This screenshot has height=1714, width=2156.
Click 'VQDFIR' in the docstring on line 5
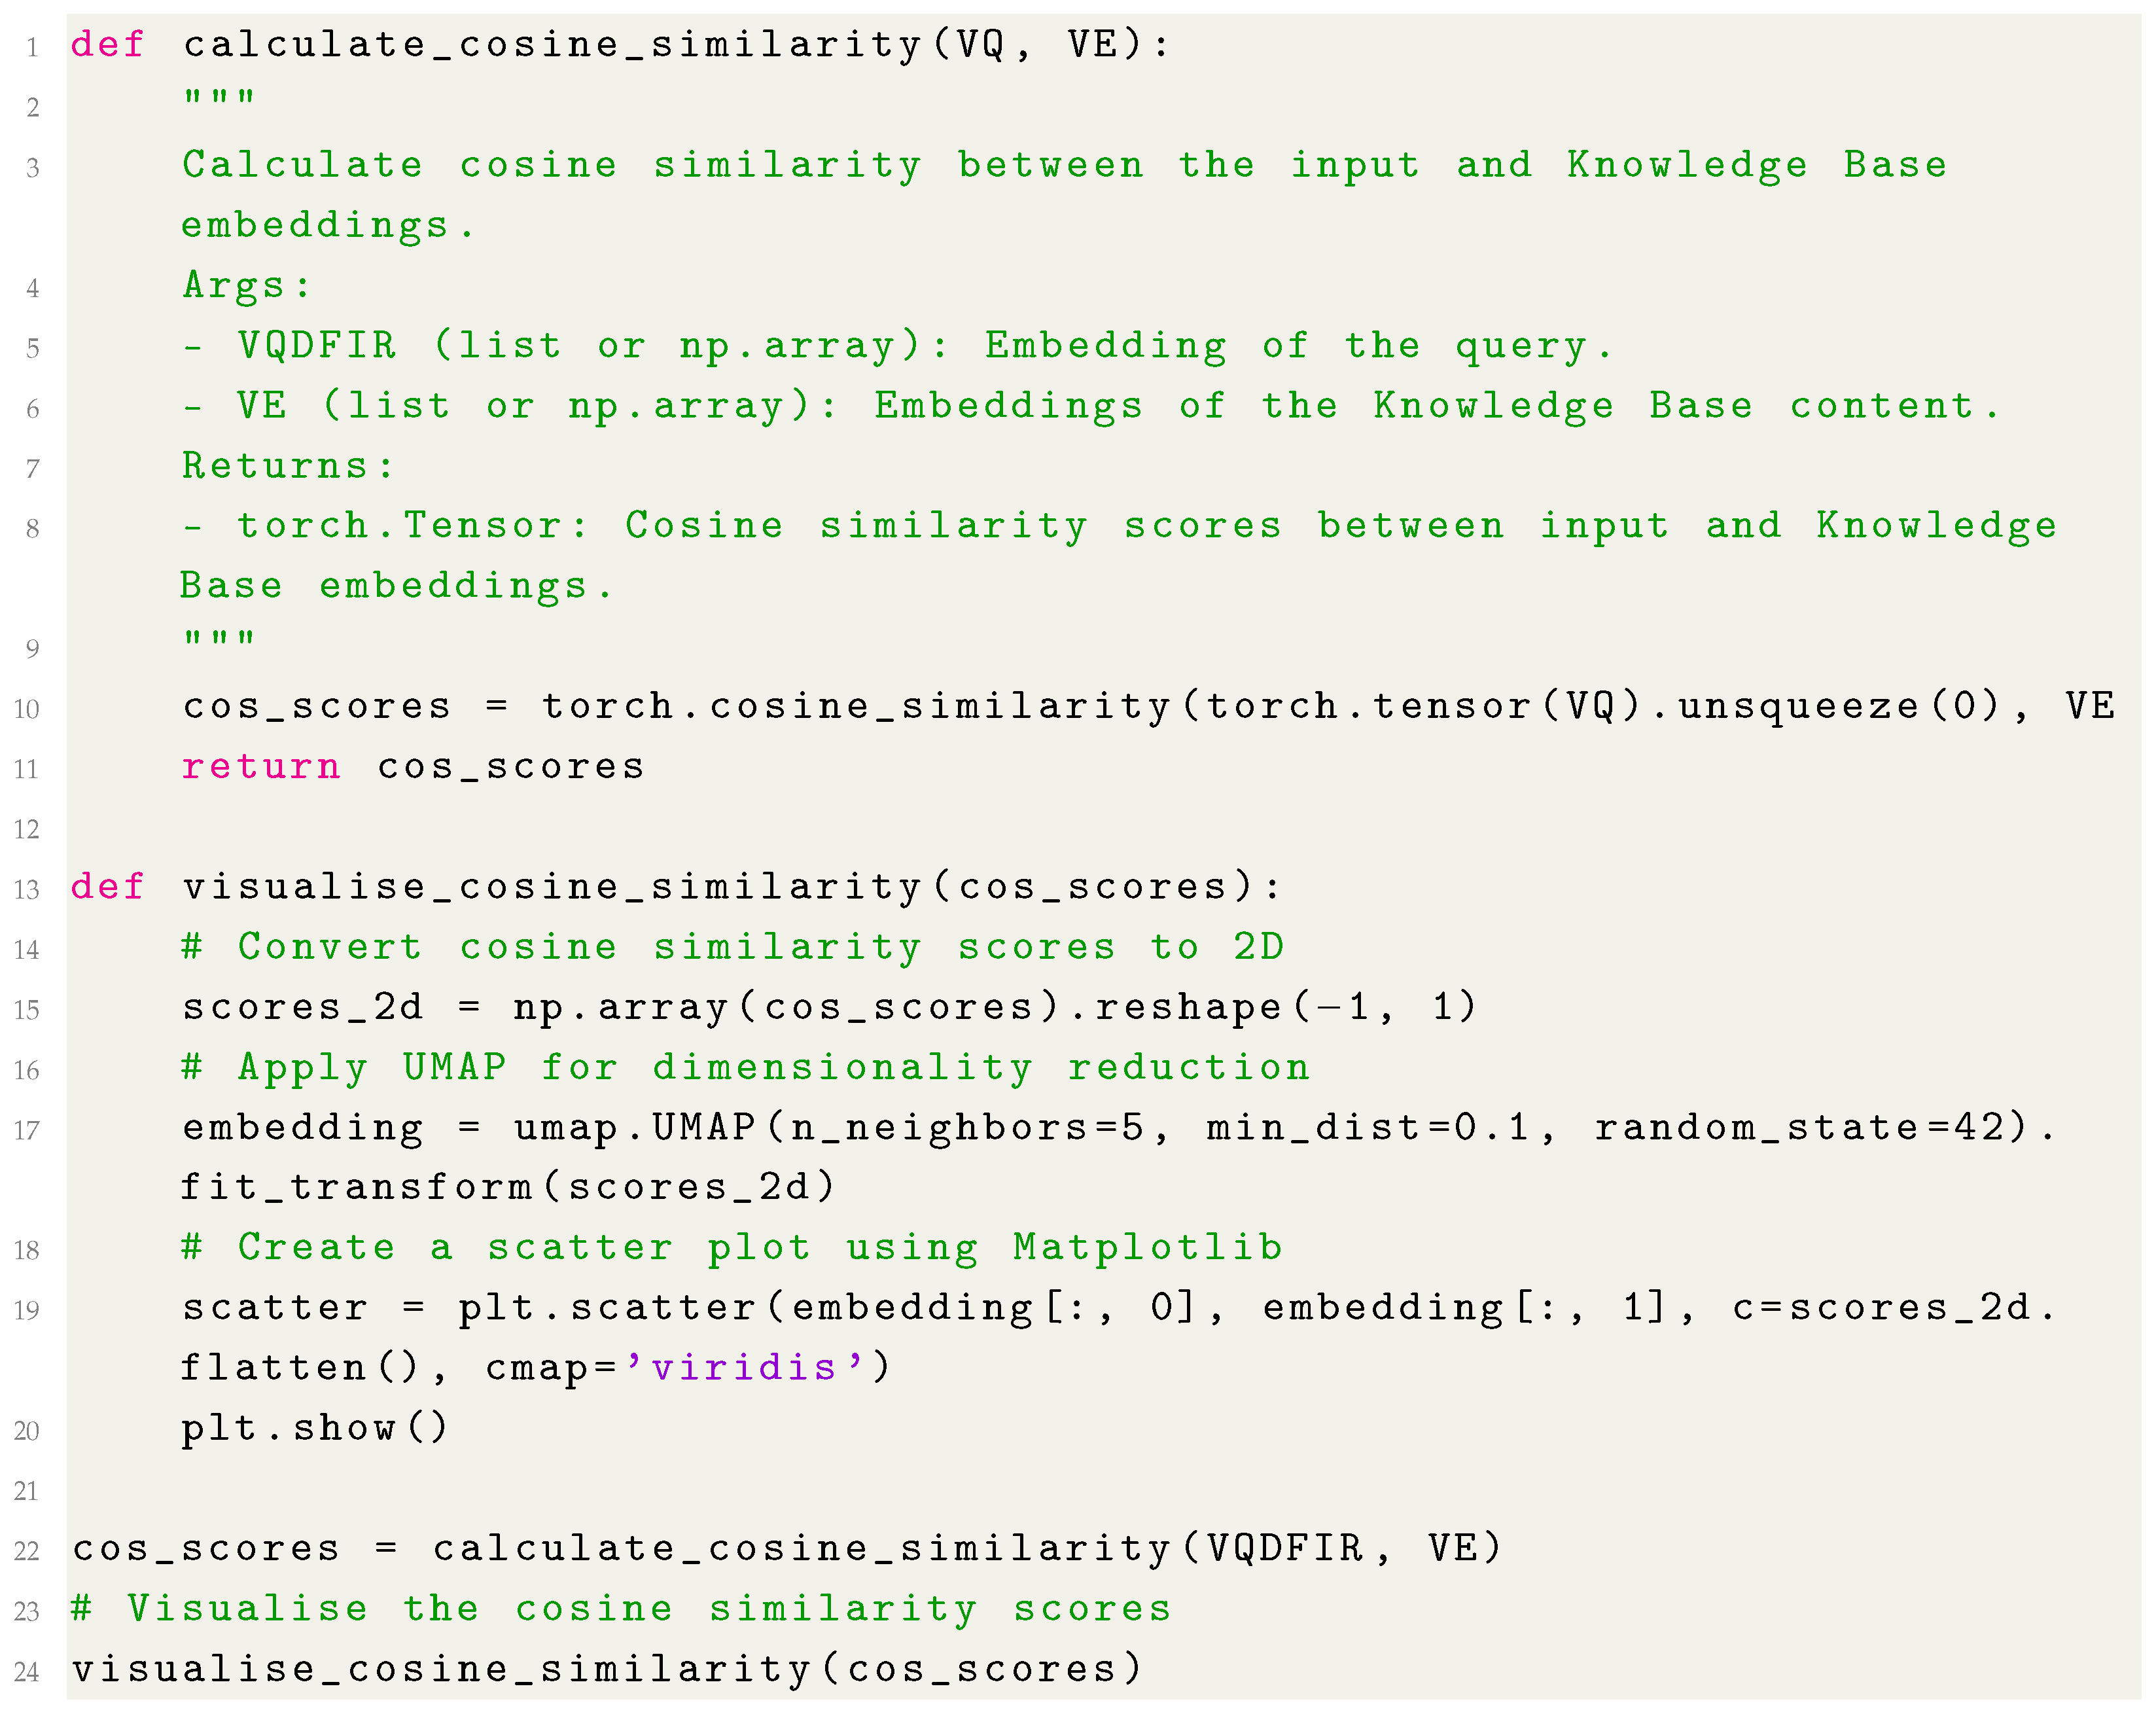point(317,346)
